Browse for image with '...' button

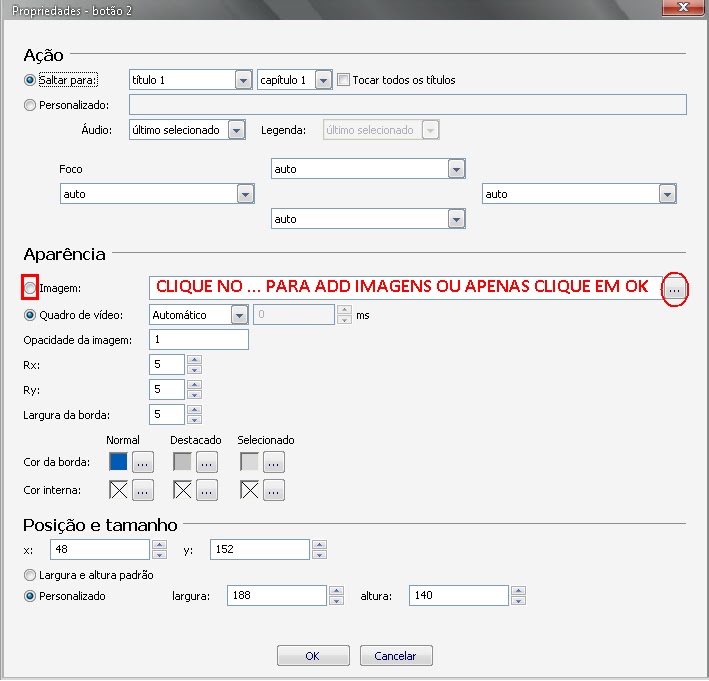[x=674, y=289]
